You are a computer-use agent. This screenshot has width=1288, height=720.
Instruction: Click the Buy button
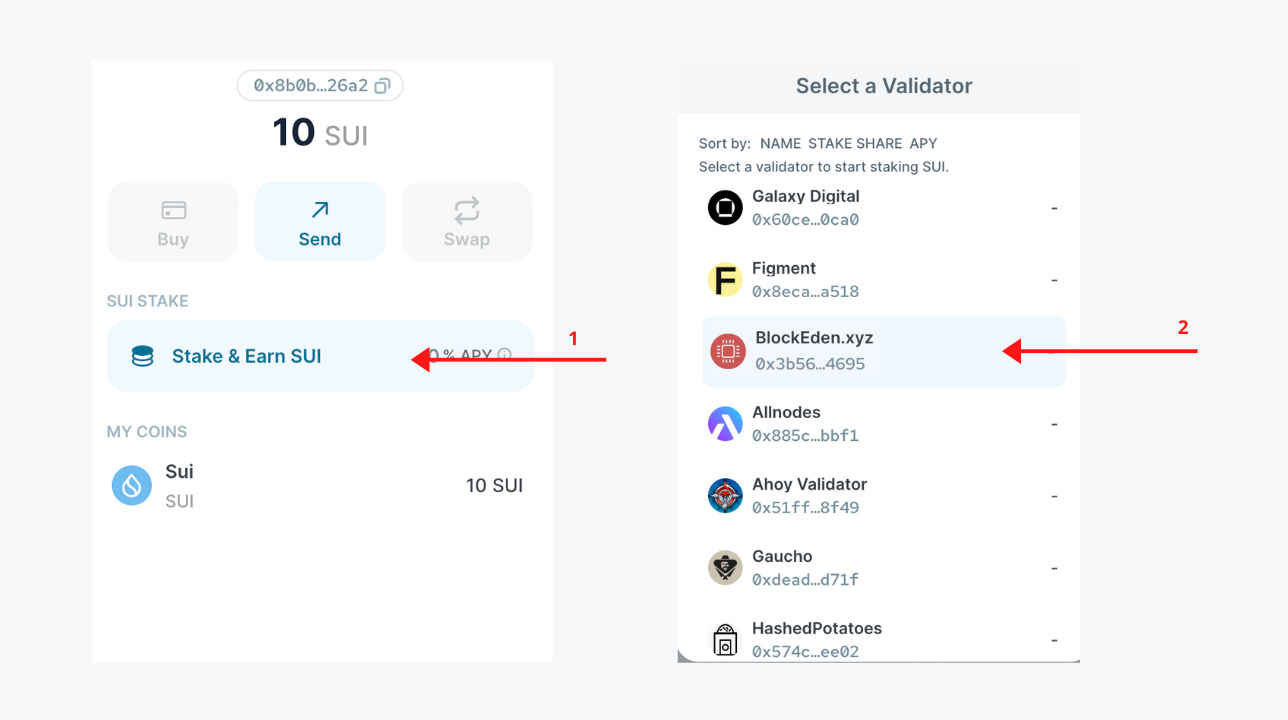coord(173,221)
